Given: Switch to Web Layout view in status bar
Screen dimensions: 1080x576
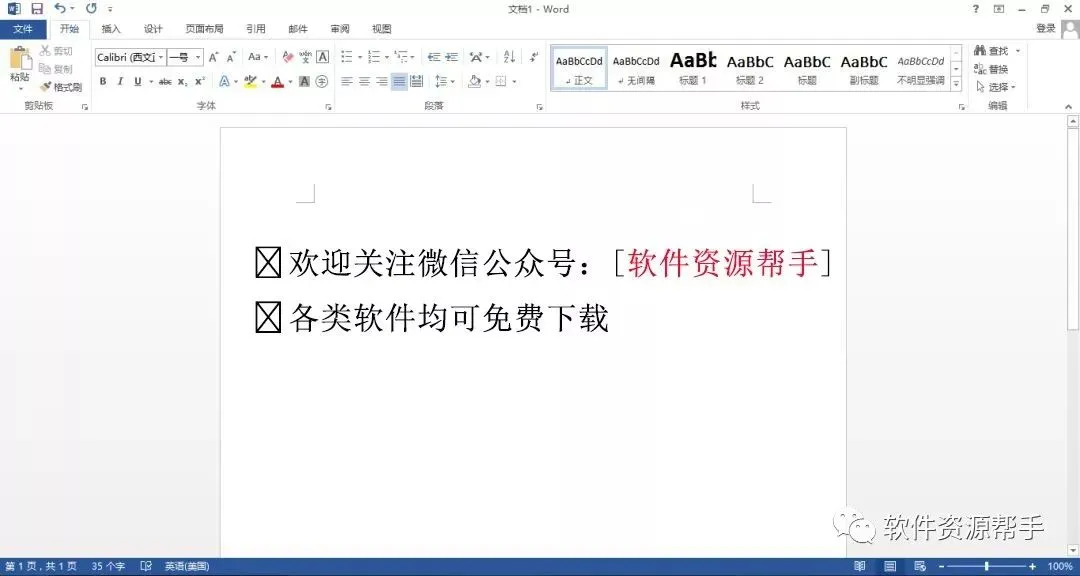Looking at the screenshot, I should pos(920,566).
